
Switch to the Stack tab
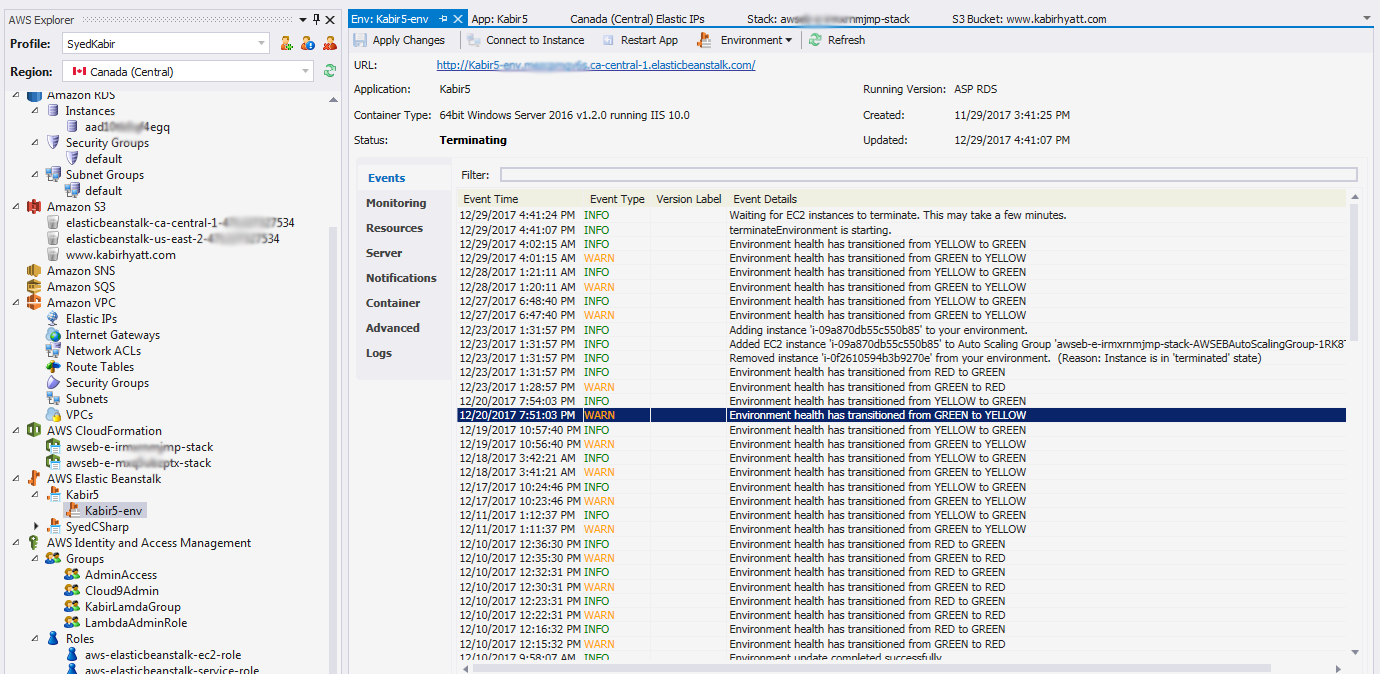click(828, 19)
